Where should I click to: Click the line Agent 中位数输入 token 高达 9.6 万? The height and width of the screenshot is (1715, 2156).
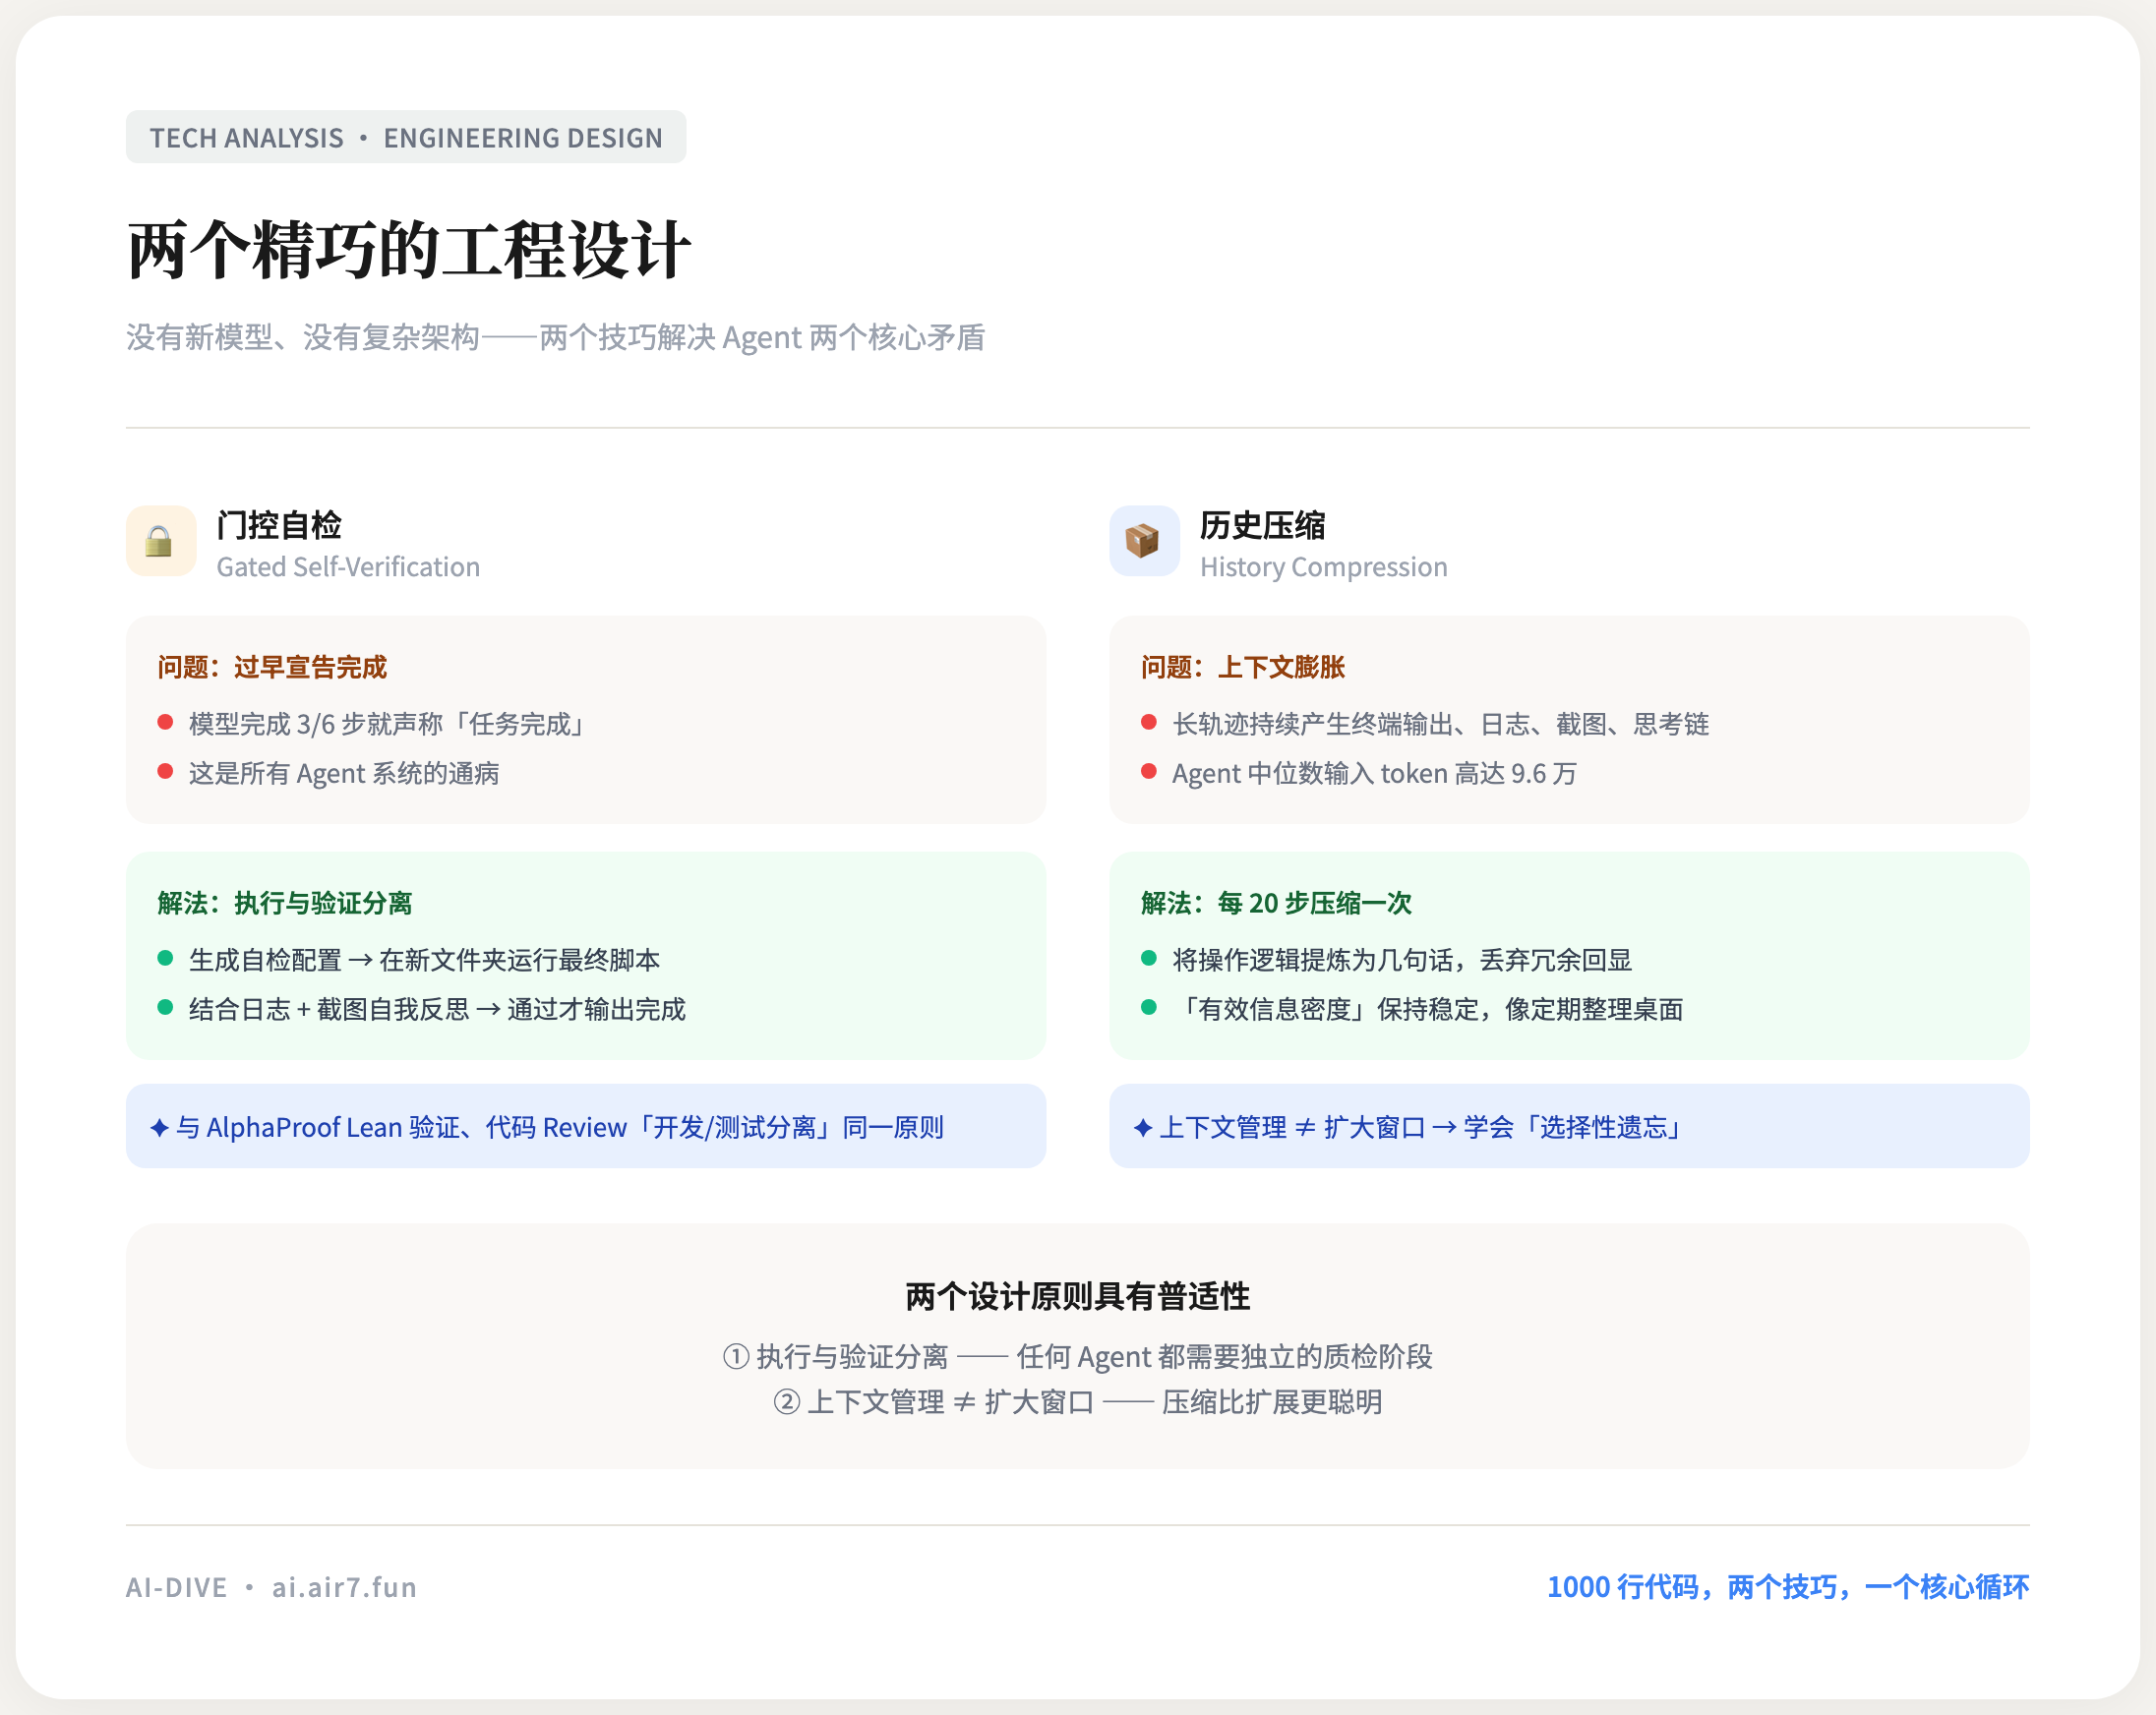click(x=1375, y=773)
